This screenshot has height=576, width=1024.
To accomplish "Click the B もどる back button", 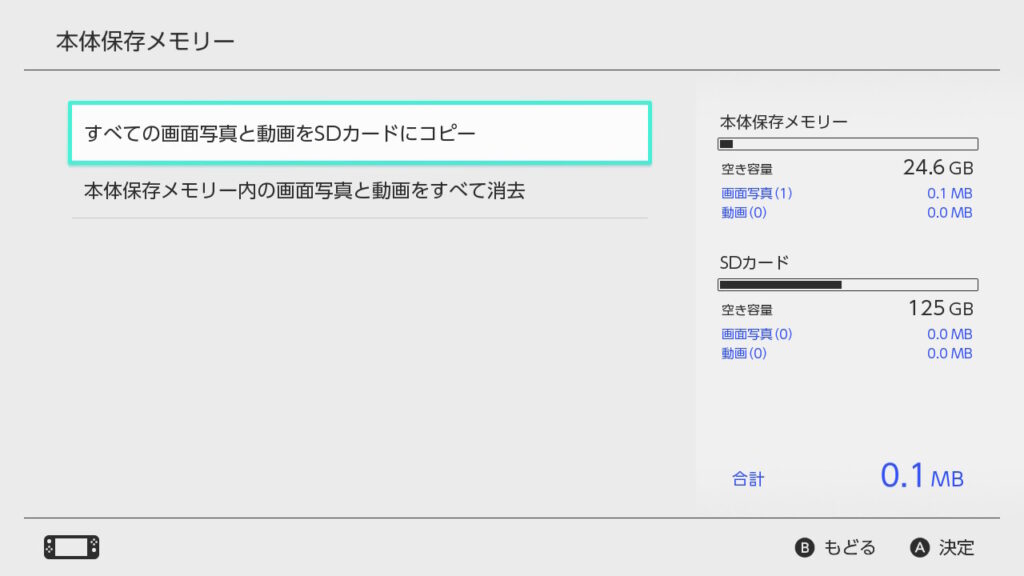I will click(835, 547).
